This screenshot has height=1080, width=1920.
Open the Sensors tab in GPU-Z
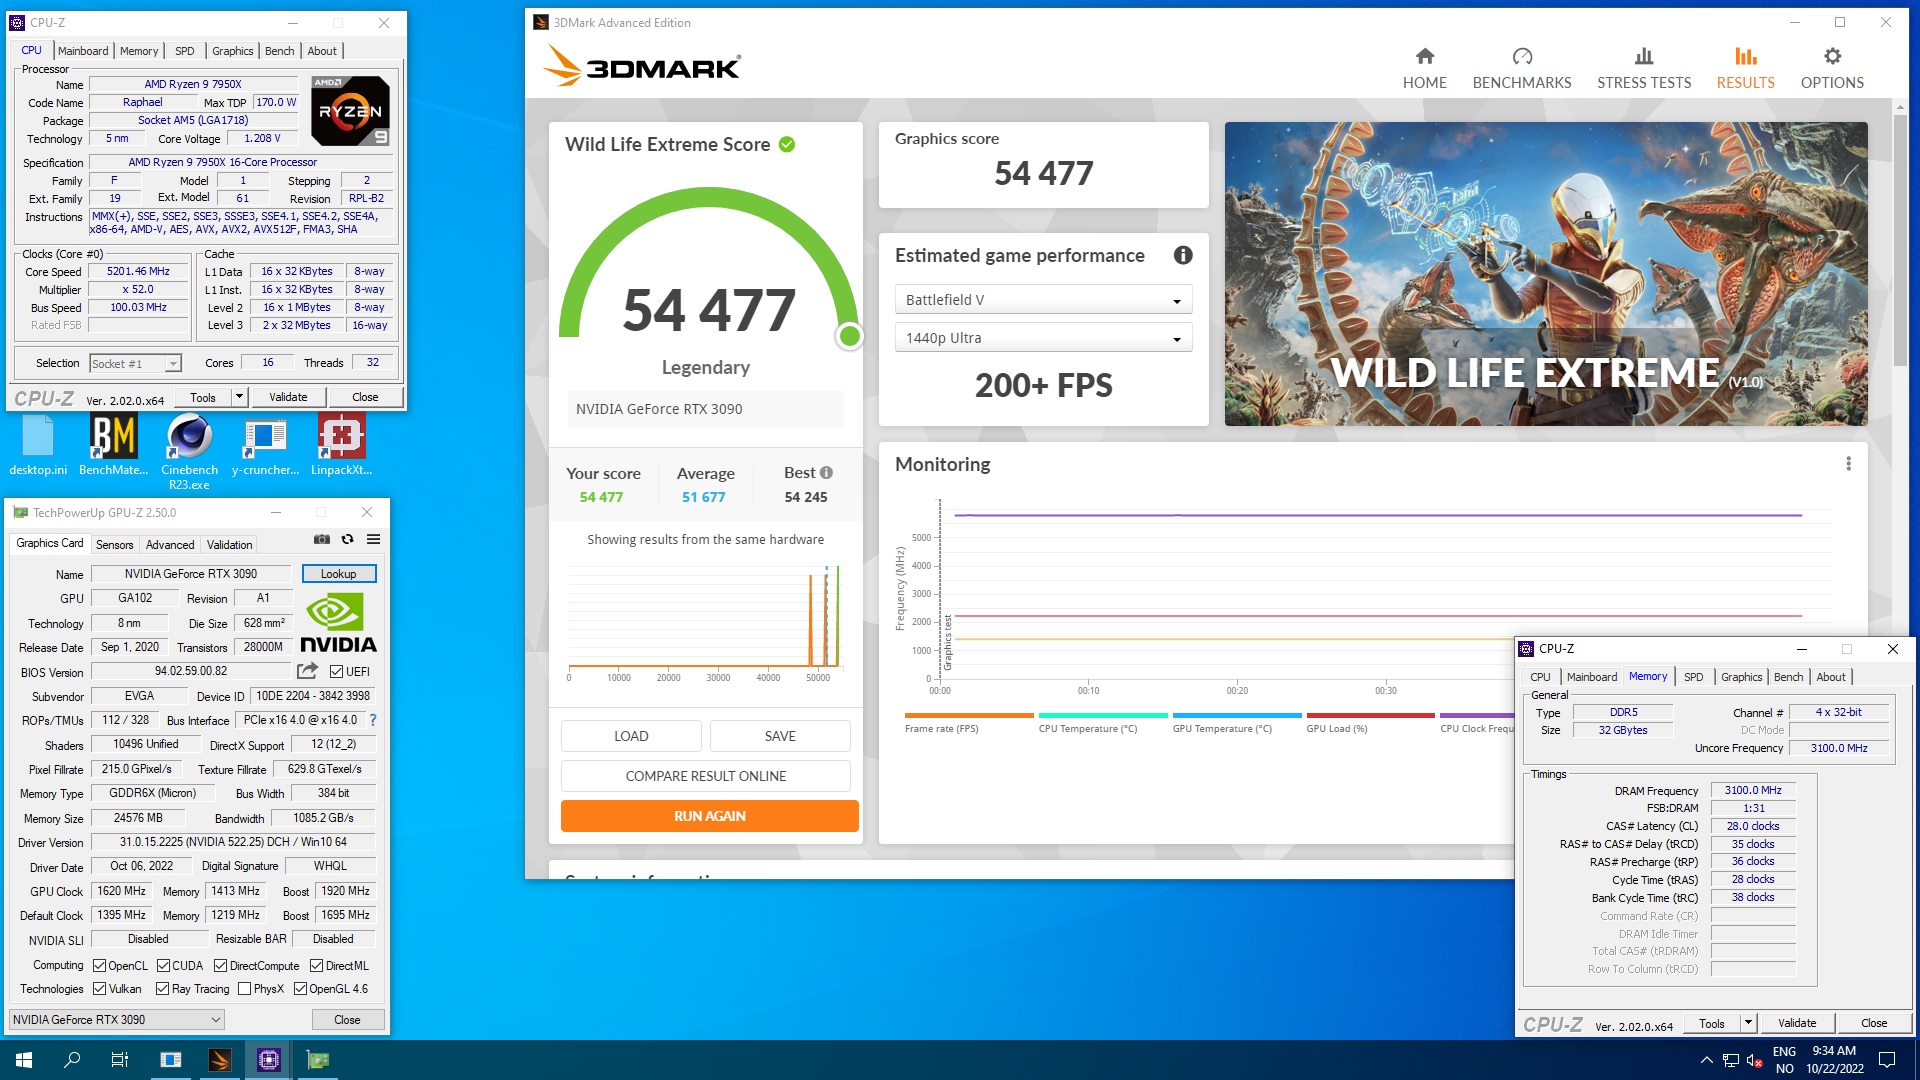pyautogui.click(x=114, y=545)
